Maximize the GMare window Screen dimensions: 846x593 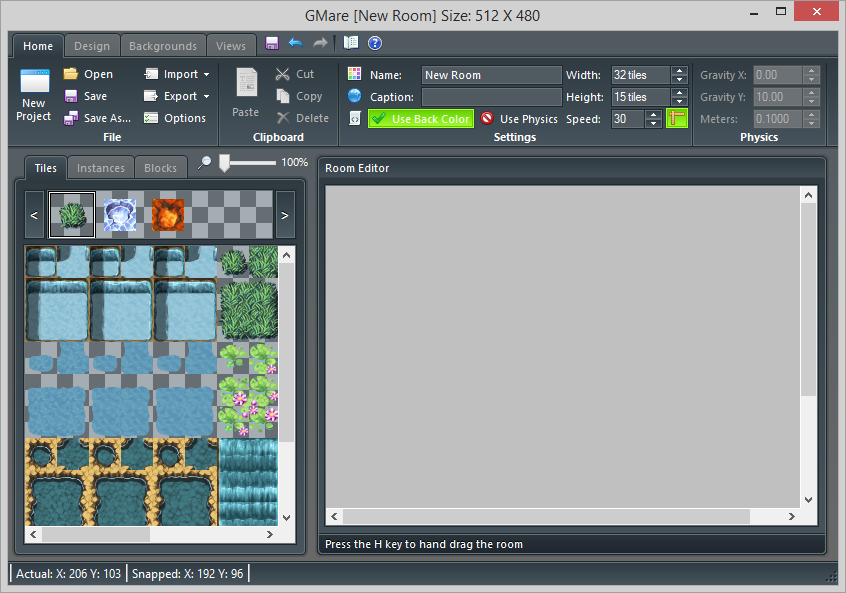pyautogui.click(x=781, y=12)
